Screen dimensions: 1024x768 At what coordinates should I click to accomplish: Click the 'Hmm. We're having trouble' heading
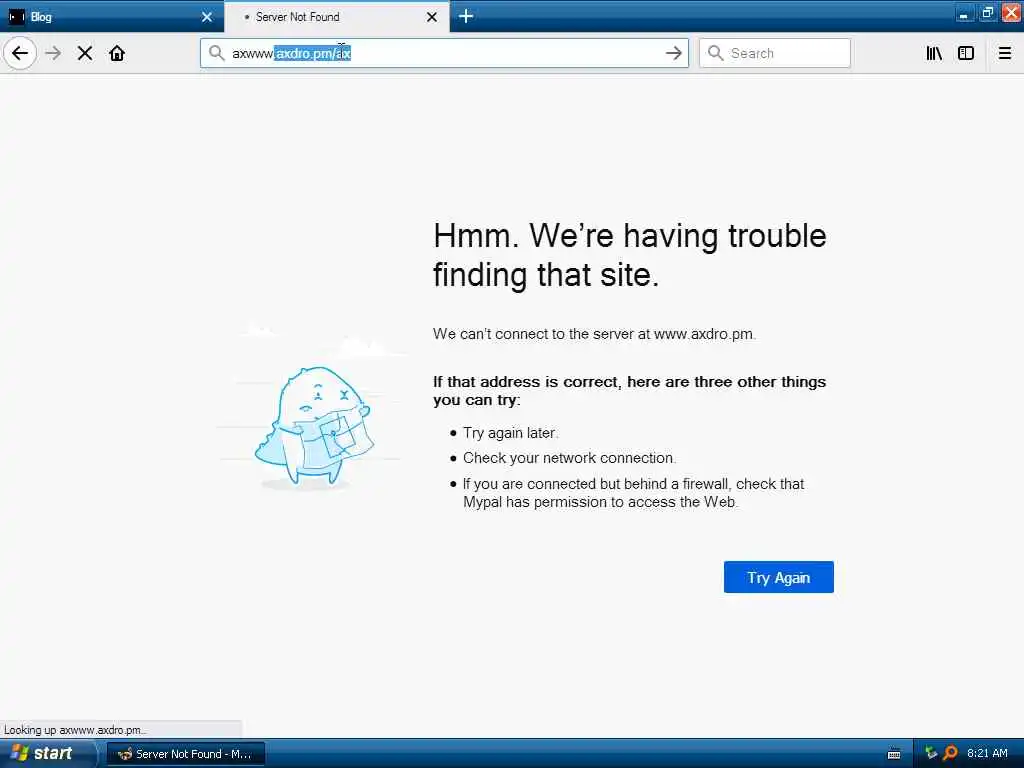(x=630, y=255)
